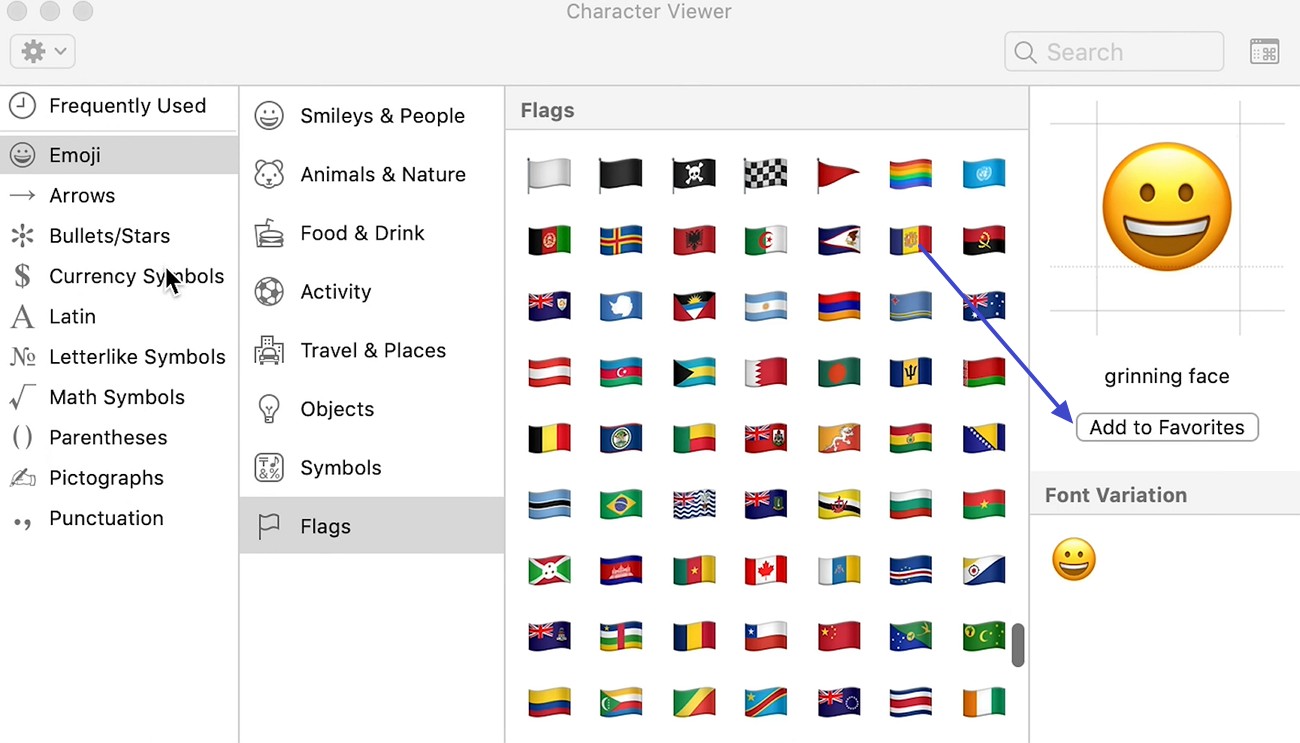Select the Chile flag emoji
The width and height of the screenshot is (1300, 743).
tap(766, 636)
